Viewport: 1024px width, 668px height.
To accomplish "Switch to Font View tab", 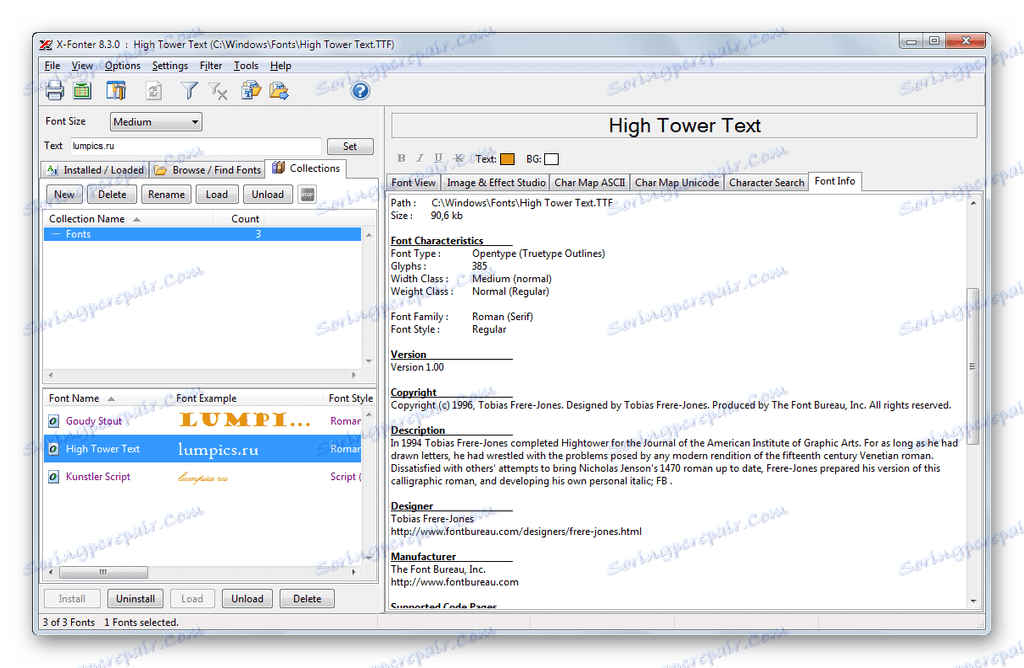I will (413, 183).
